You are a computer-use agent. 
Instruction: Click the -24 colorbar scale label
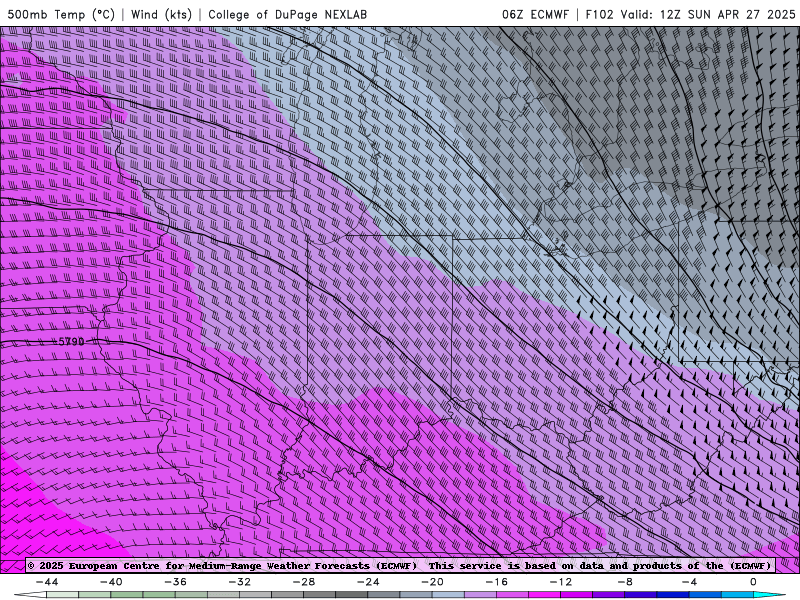[368, 582]
